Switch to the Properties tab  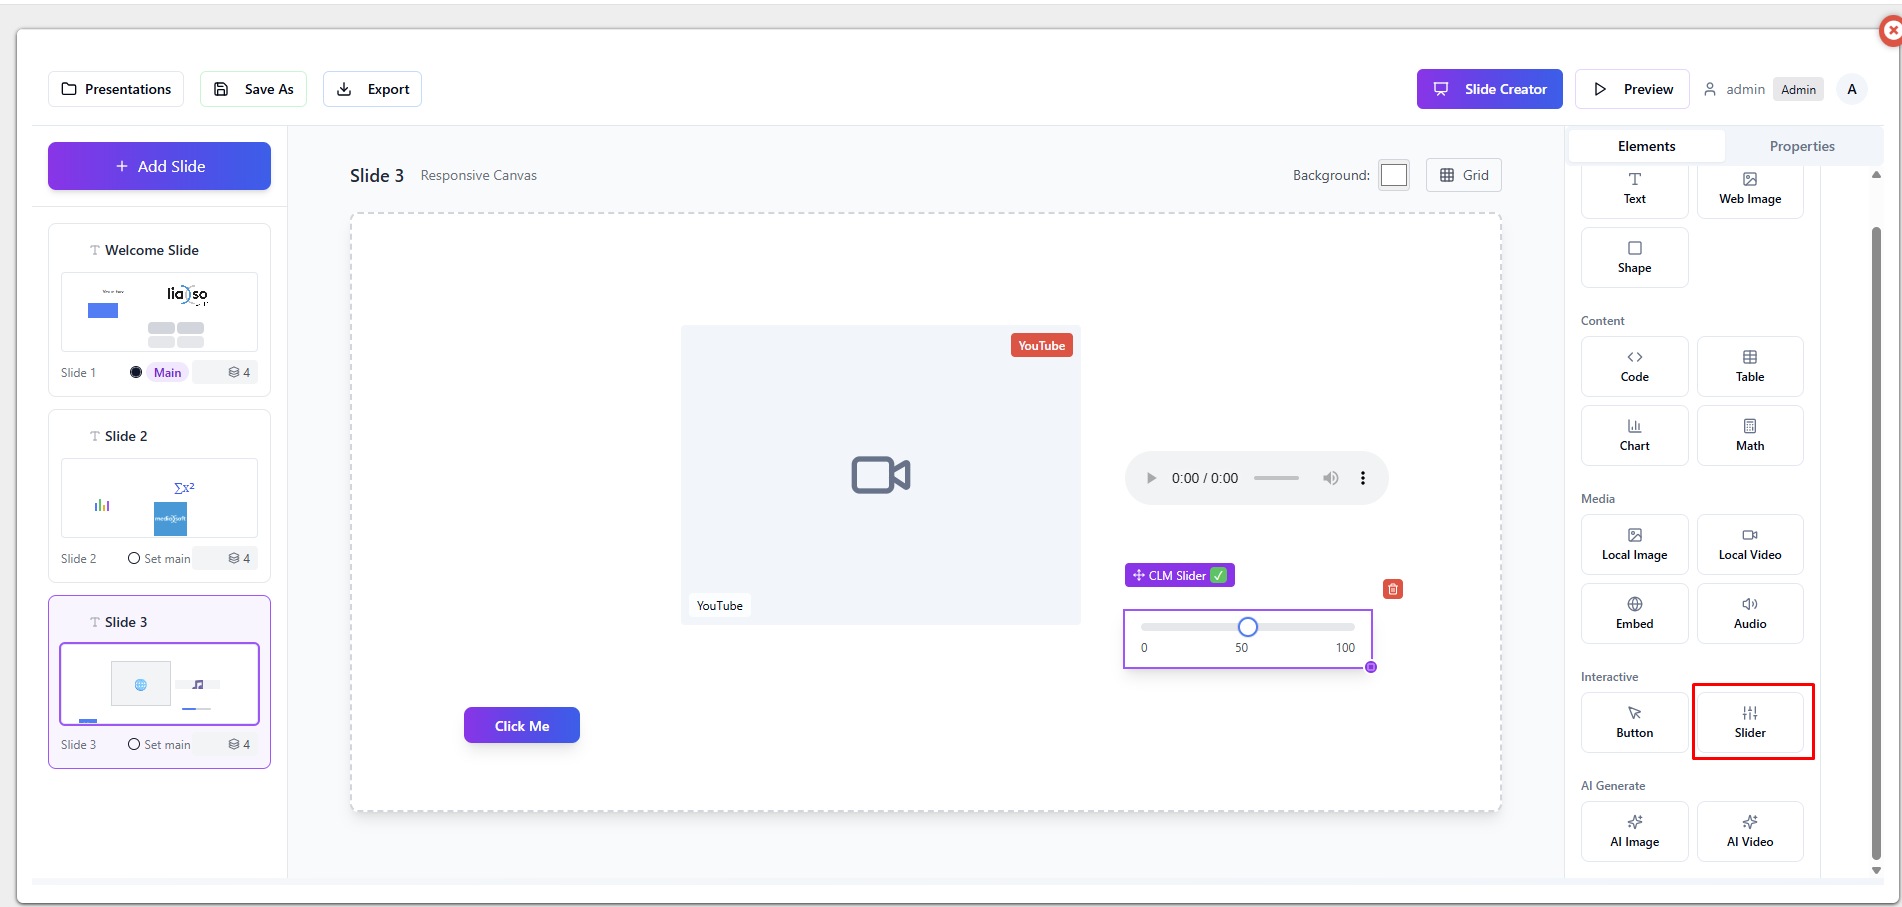(1801, 146)
